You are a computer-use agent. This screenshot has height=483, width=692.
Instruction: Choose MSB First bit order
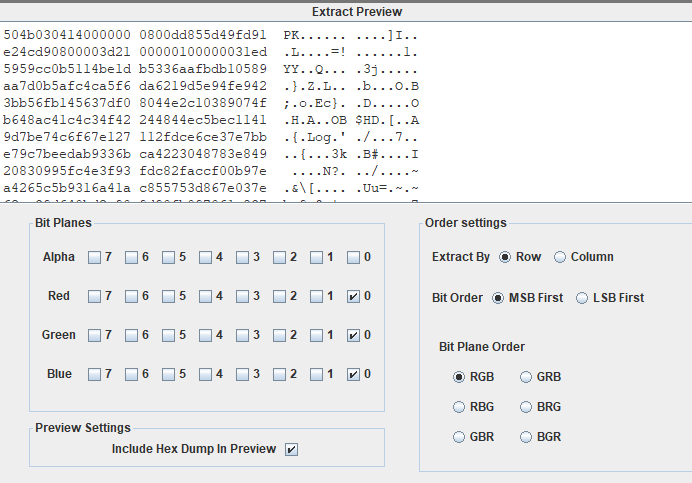pos(498,298)
